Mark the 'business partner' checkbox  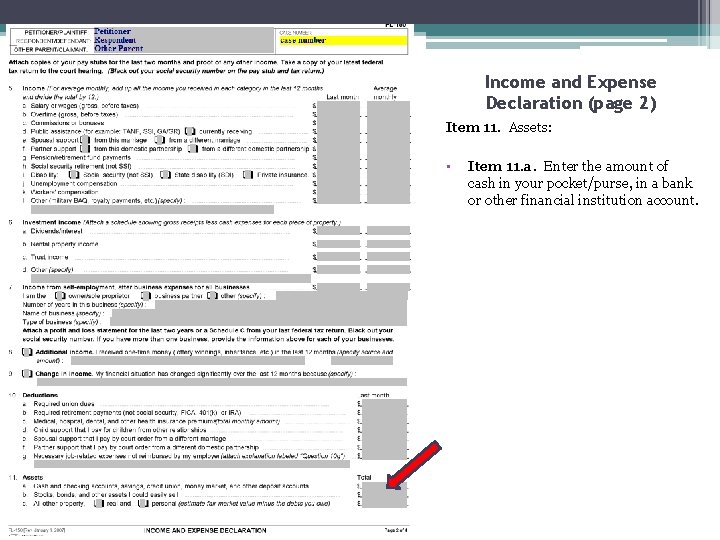tap(146, 296)
